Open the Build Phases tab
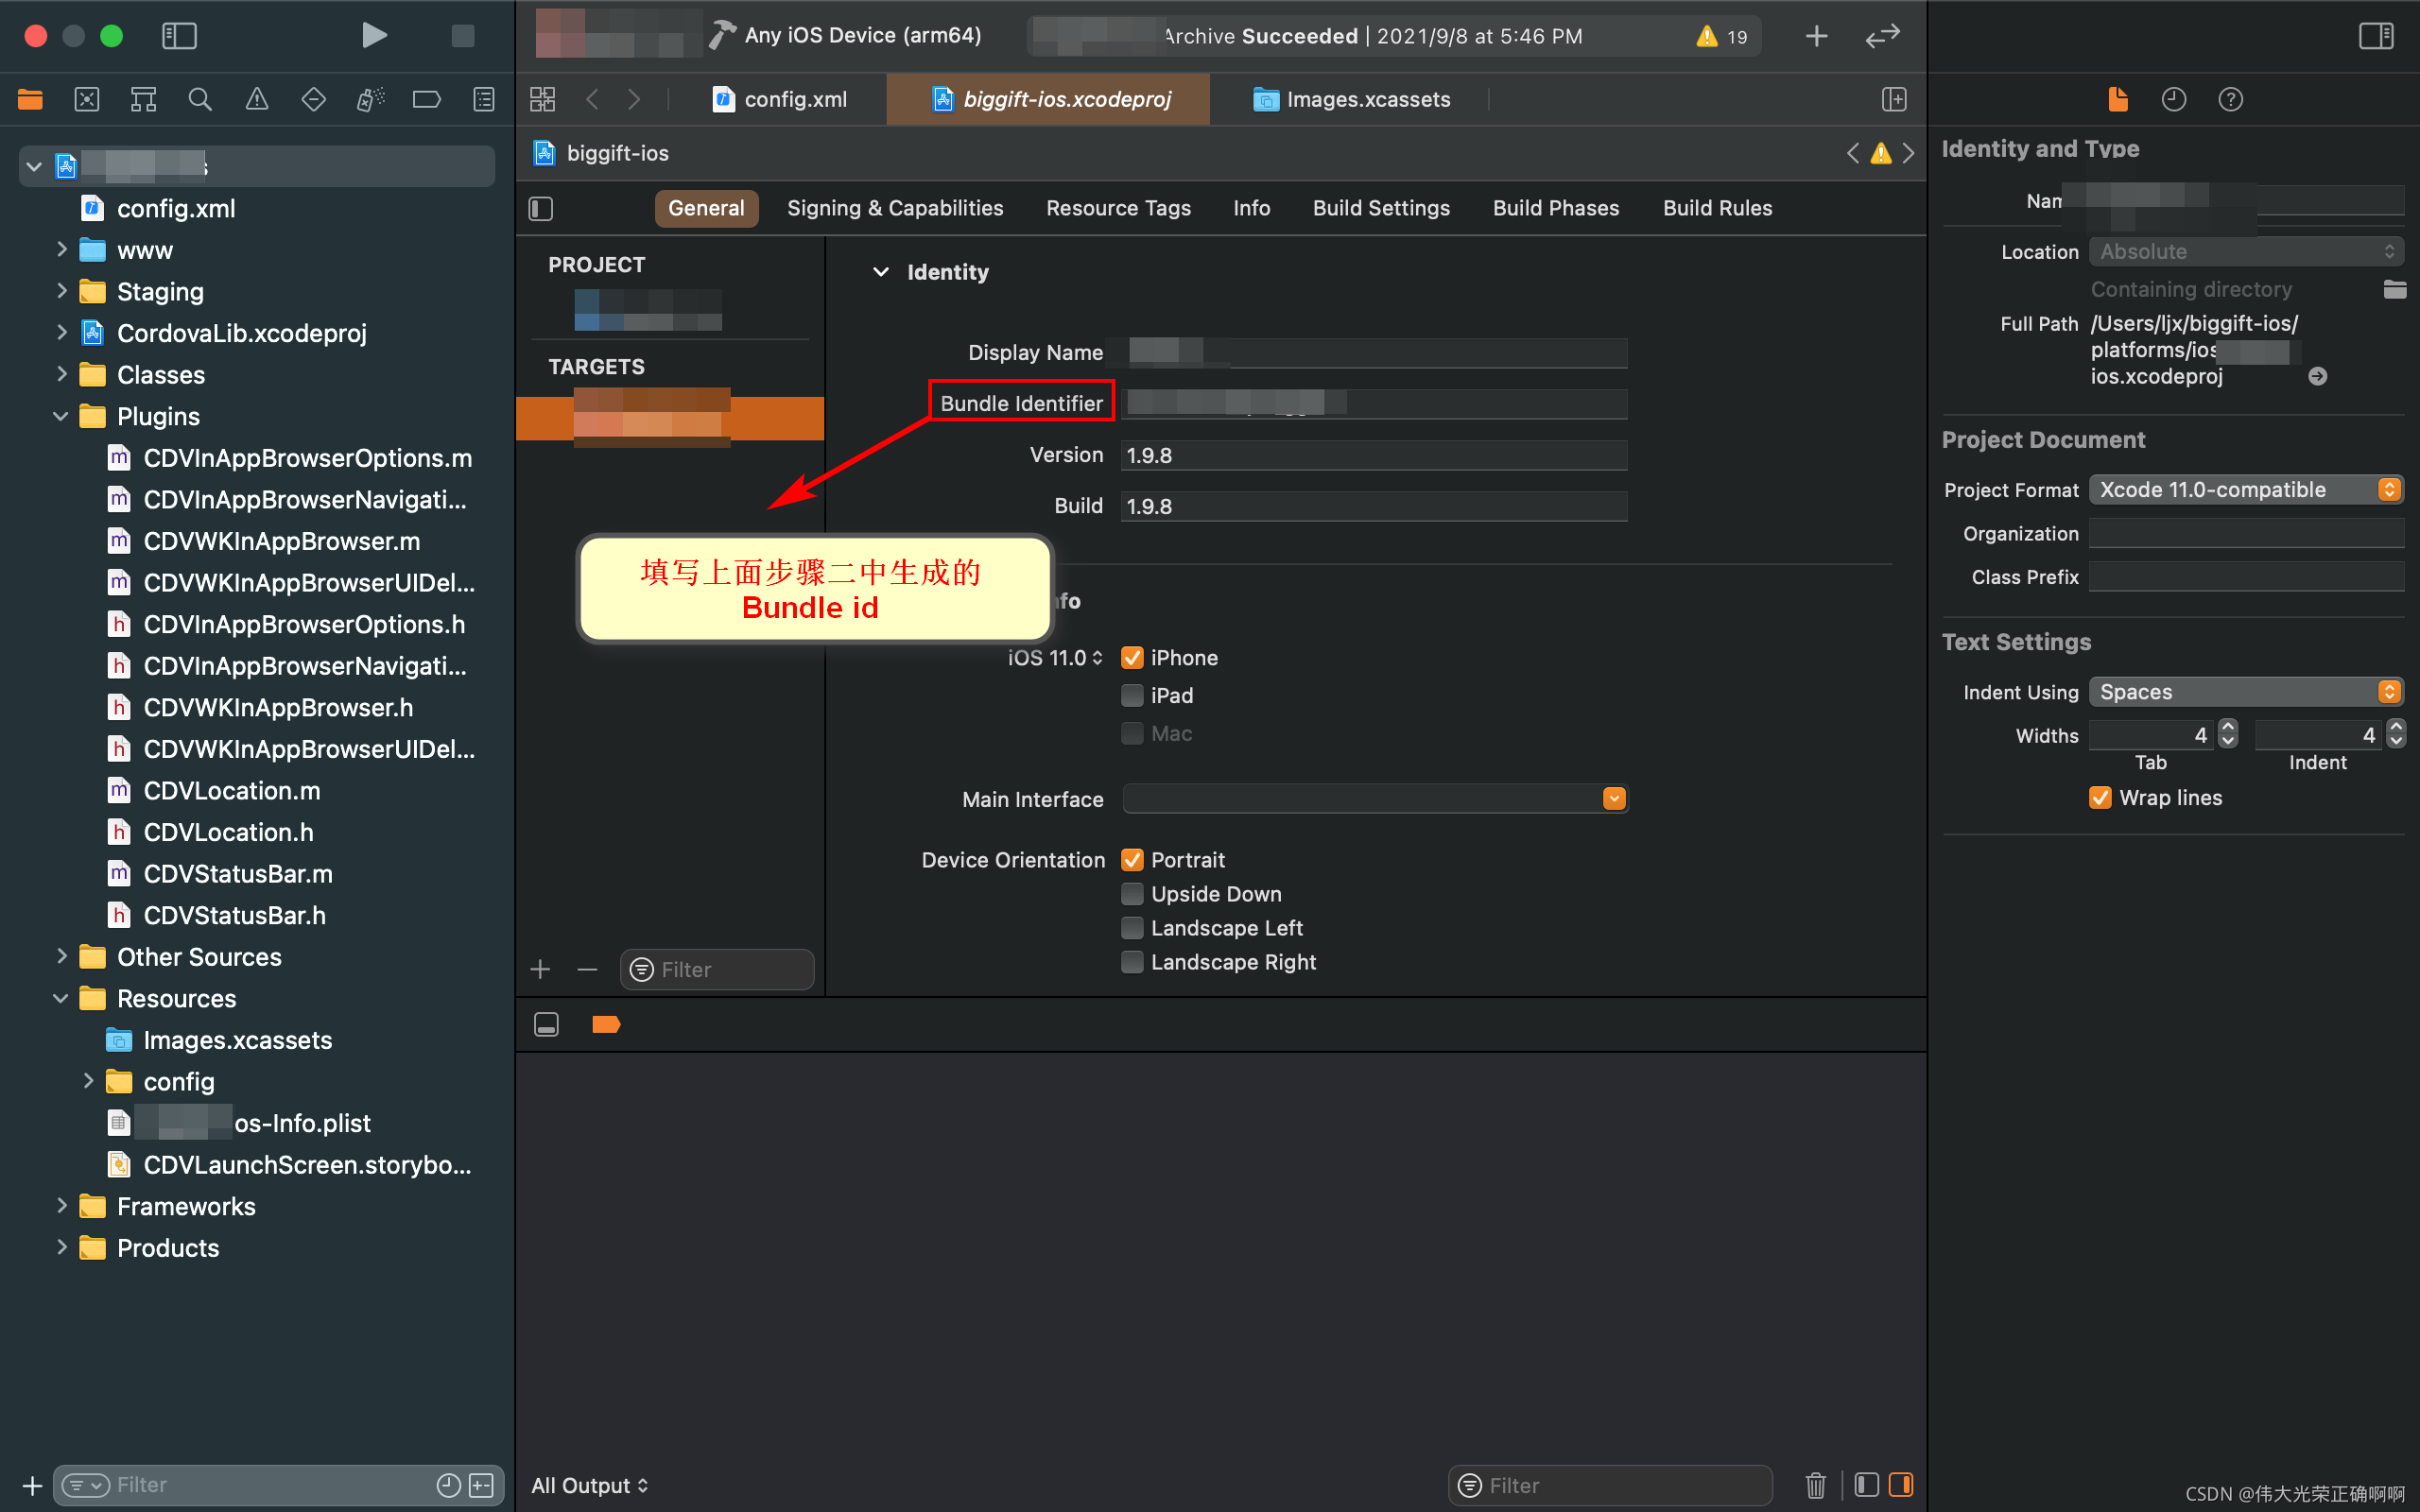 [1556, 208]
